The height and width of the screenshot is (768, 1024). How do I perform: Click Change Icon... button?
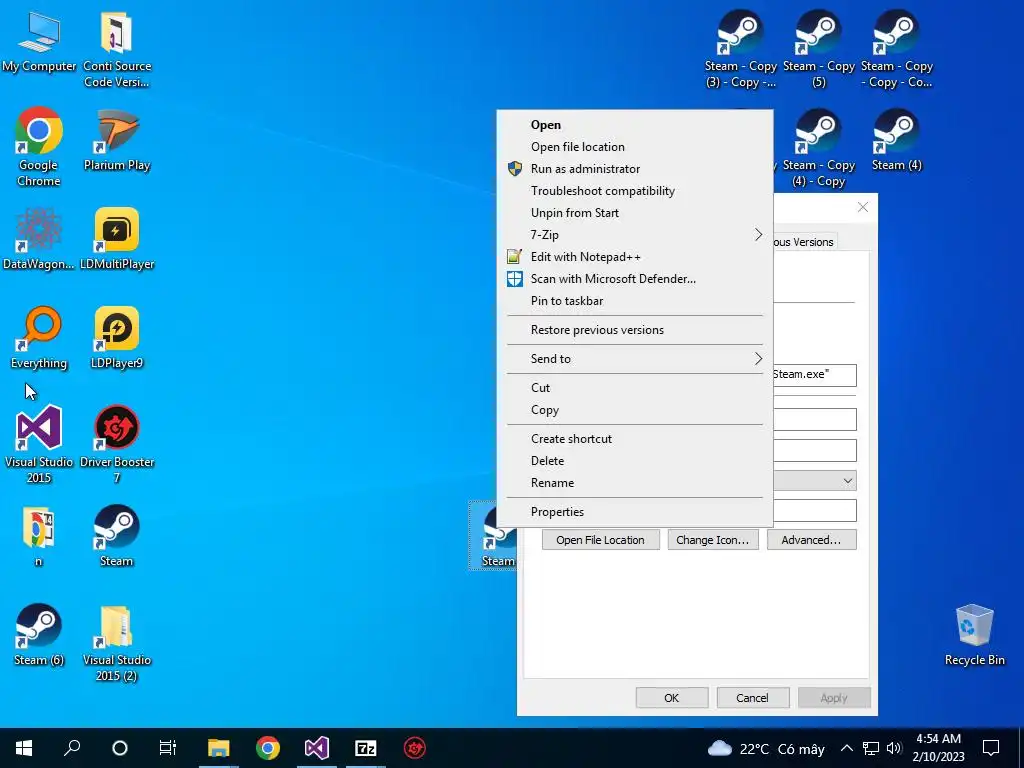pos(712,540)
